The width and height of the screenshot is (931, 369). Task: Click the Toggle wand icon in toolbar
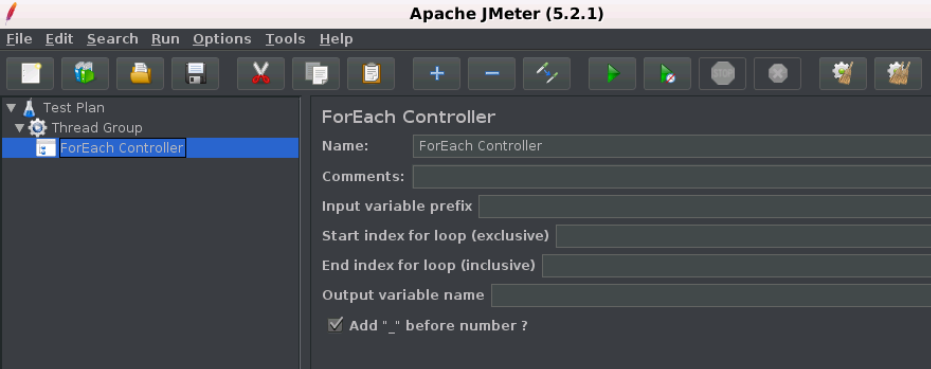tap(547, 74)
